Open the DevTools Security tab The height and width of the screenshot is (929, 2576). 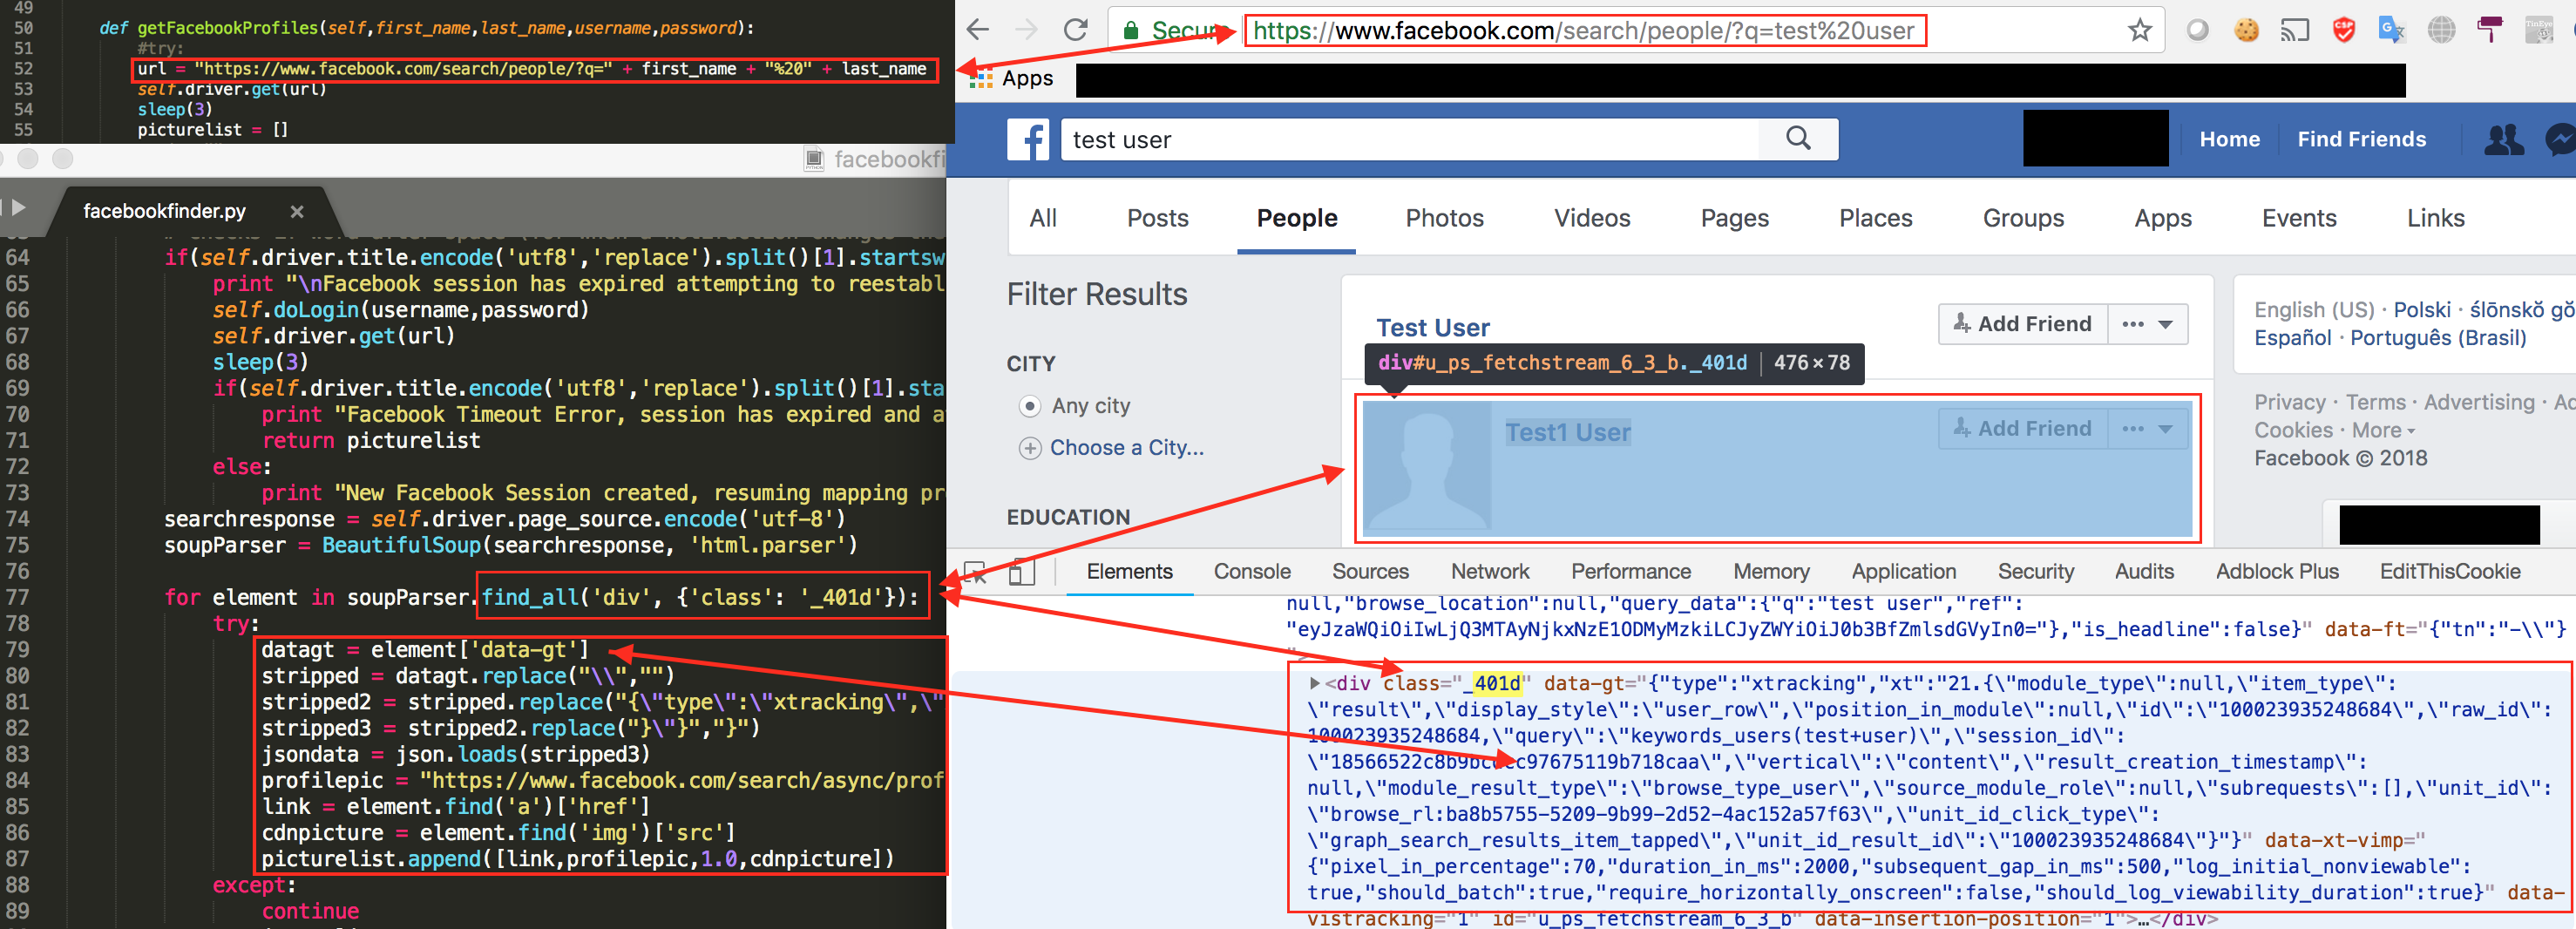click(x=2036, y=572)
